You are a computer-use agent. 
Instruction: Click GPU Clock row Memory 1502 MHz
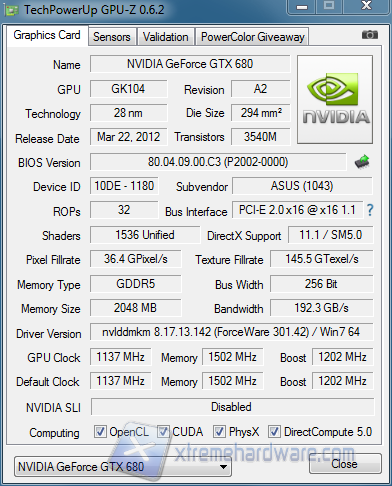pos(233,357)
